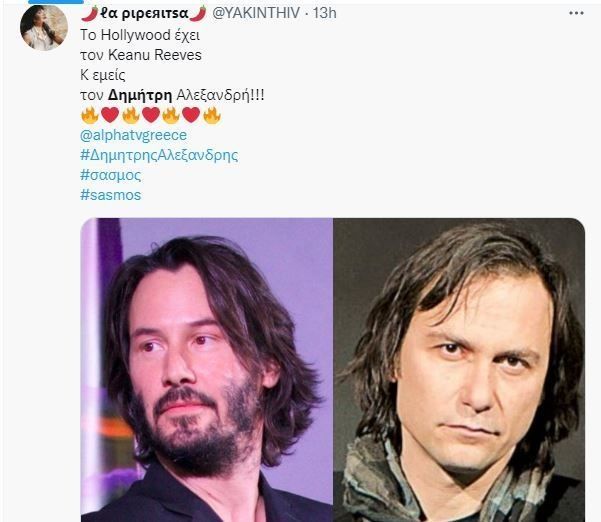This screenshot has height=522, width=601.
Task: Open the @YAKINTHIV handle link
Action: pyautogui.click(x=256, y=13)
